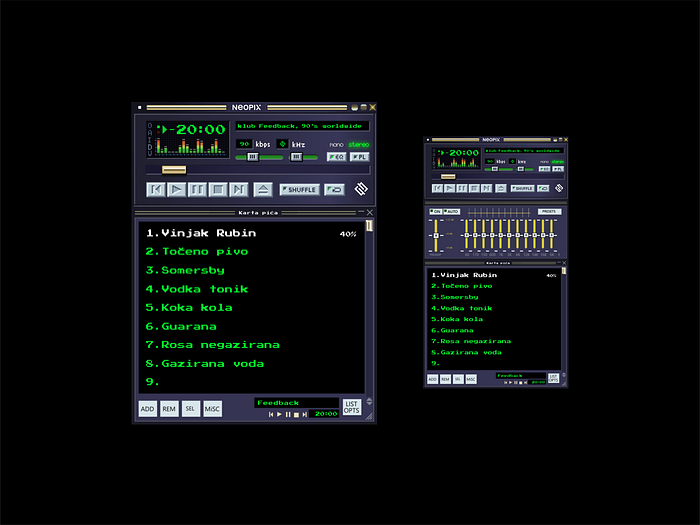
Task: Click Eject button in the small player
Action: [501, 188]
